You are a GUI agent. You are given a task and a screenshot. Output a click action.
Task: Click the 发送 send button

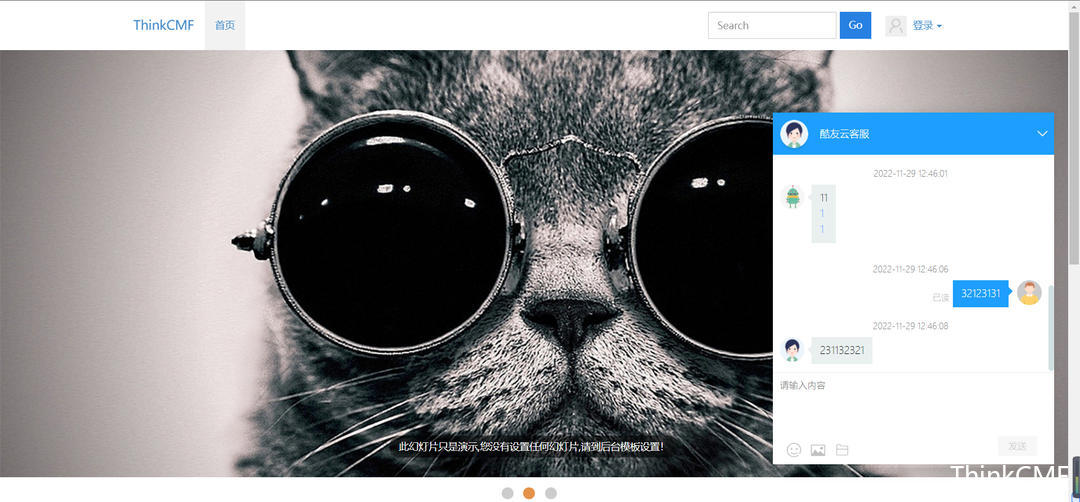[1017, 446]
